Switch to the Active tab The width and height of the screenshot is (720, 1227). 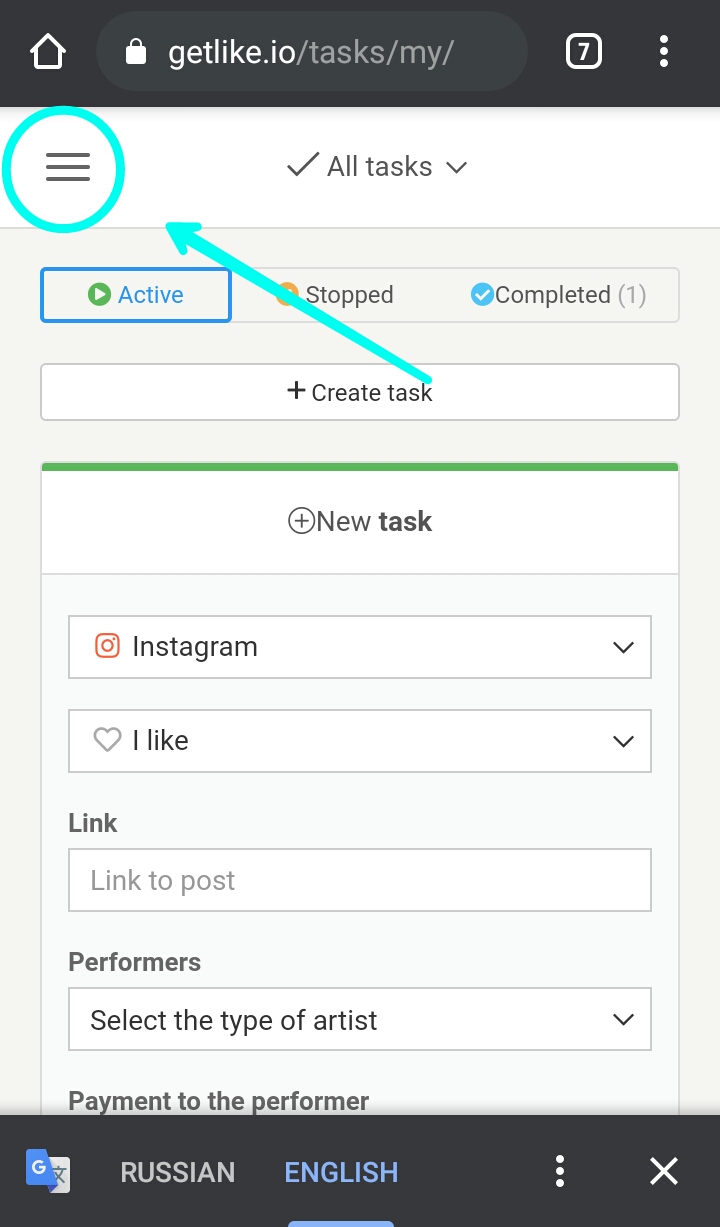[x=136, y=295]
